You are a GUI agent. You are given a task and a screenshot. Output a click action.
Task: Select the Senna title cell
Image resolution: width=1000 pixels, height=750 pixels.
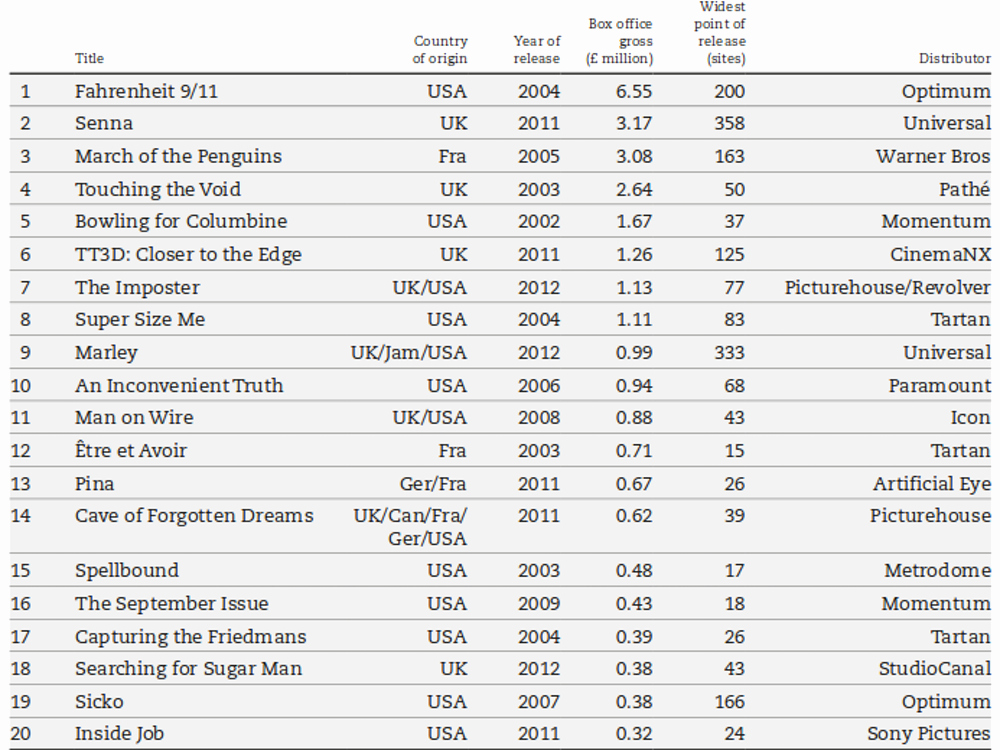pyautogui.click(x=104, y=123)
